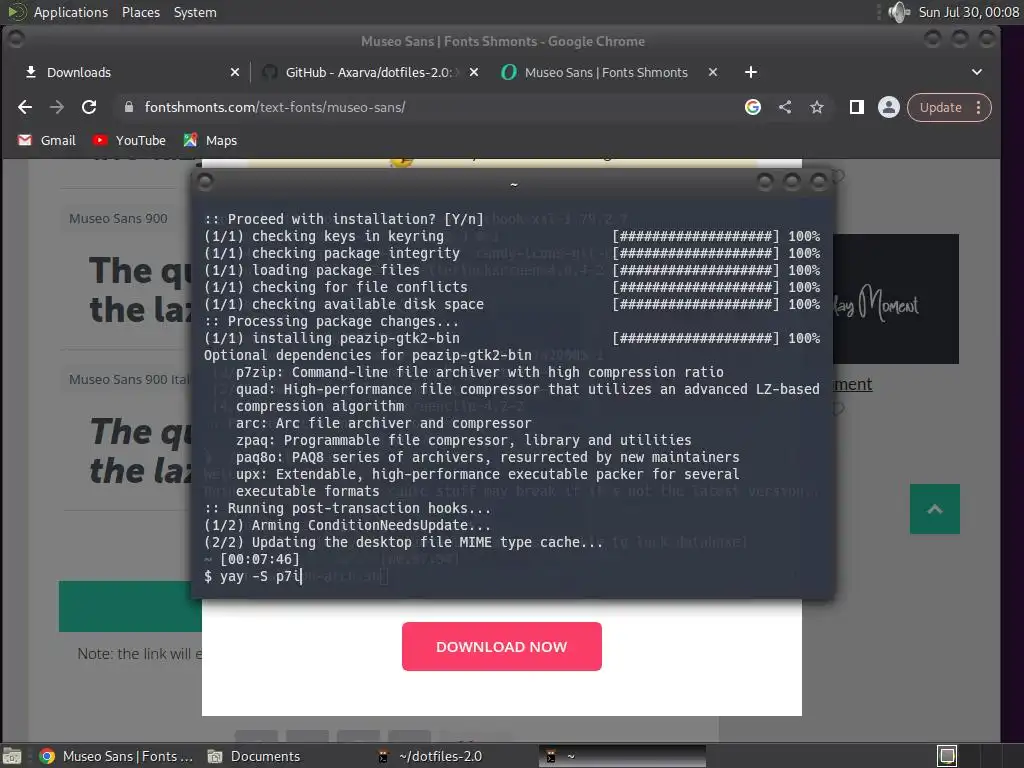
Task: View site info lock icon
Action: click(x=129, y=107)
